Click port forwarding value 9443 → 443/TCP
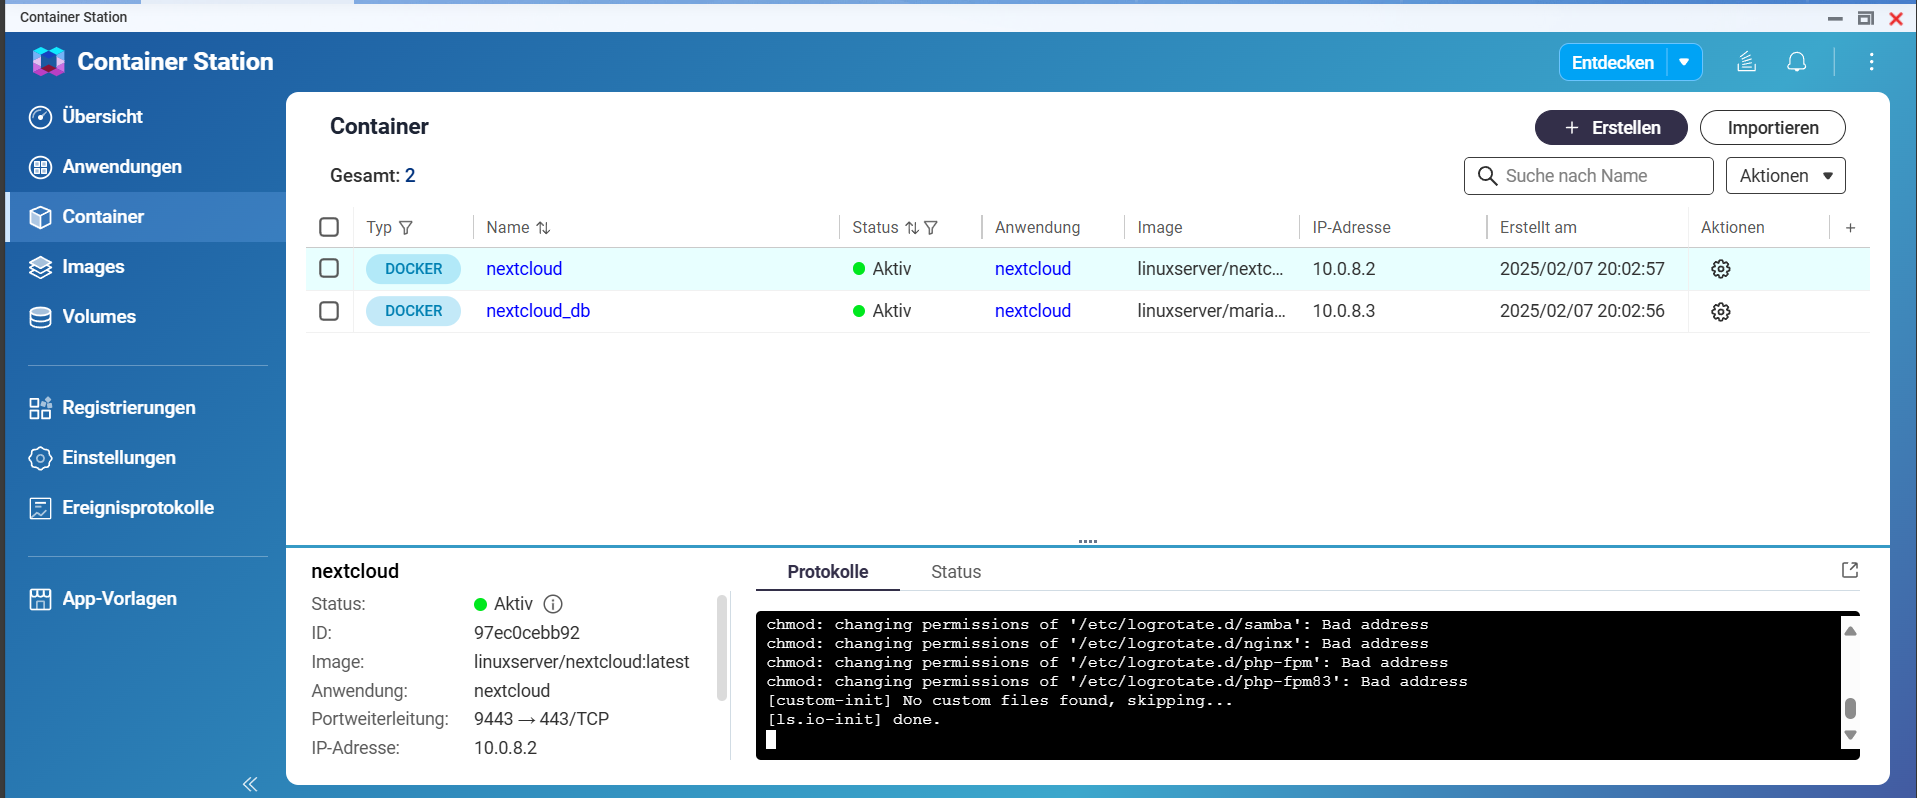The image size is (1917, 798). click(541, 719)
